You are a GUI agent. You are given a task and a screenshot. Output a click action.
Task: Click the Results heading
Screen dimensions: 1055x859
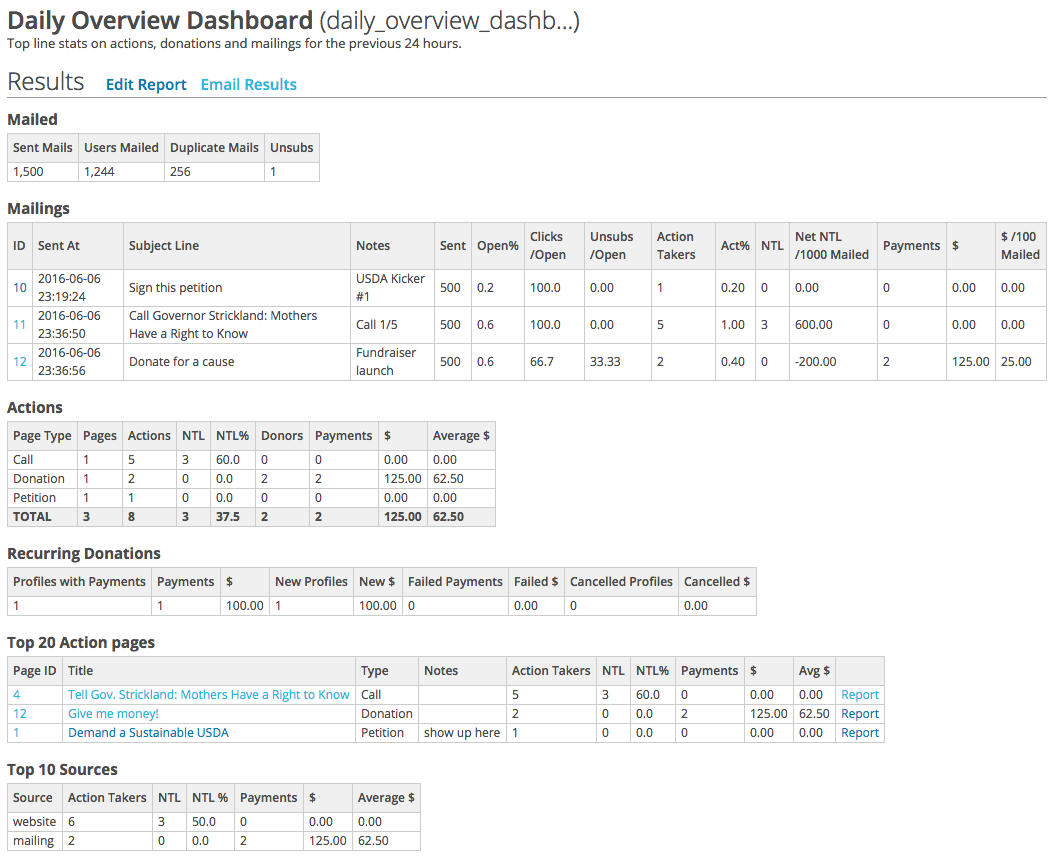click(x=46, y=81)
